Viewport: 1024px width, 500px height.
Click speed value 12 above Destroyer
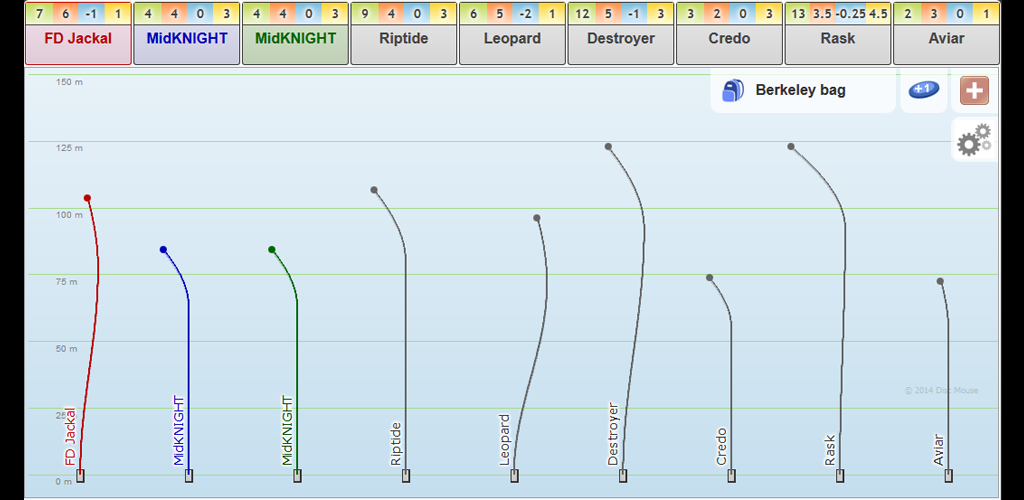[x=582, y=14]
